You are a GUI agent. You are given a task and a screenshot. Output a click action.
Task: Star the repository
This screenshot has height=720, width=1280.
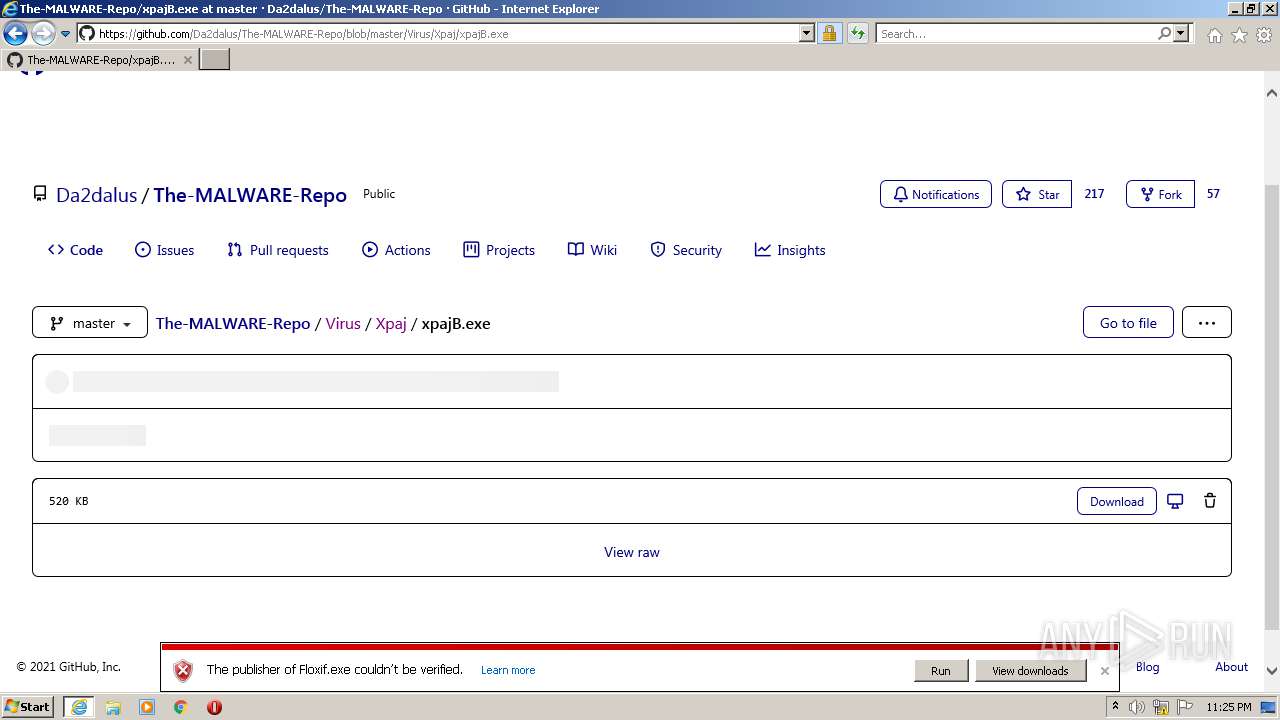pyautogui.click(x=1037, y=194)
